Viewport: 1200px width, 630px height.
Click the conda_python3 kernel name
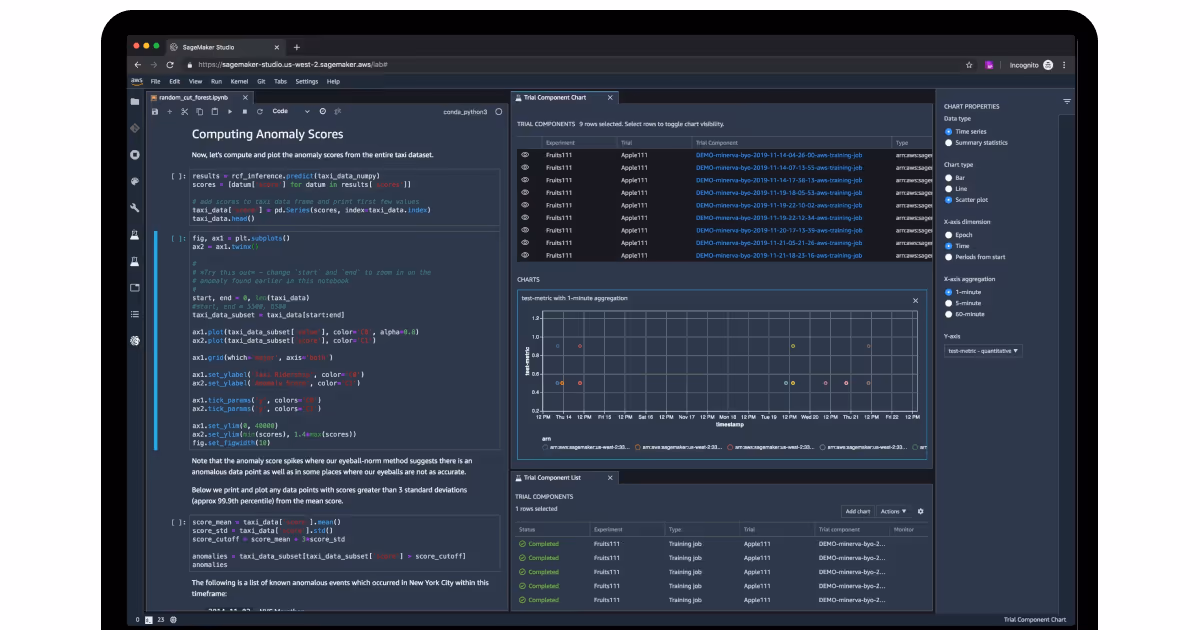[x=465, y=112]
